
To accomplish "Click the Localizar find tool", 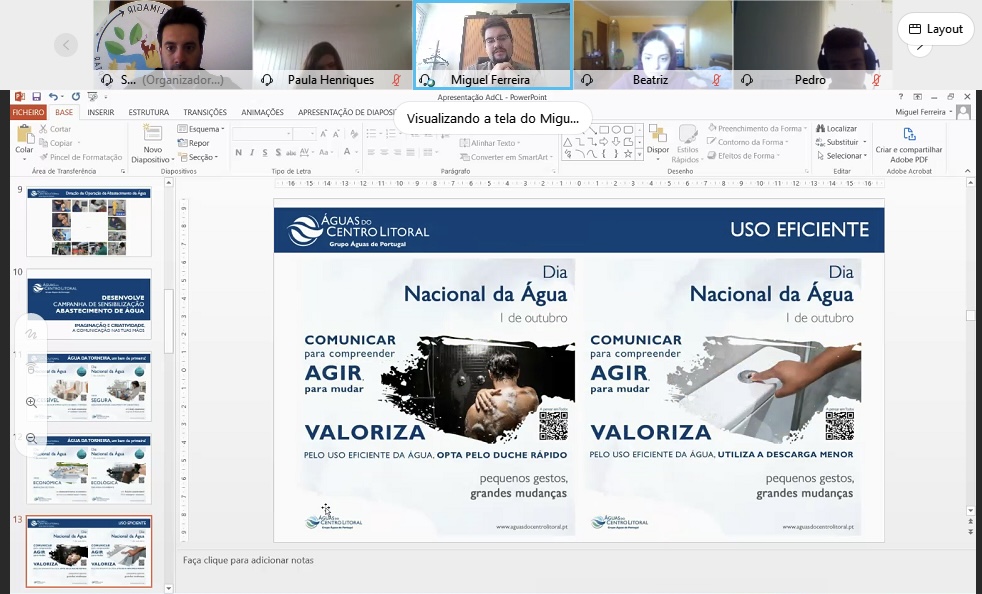I will [835, 129].
